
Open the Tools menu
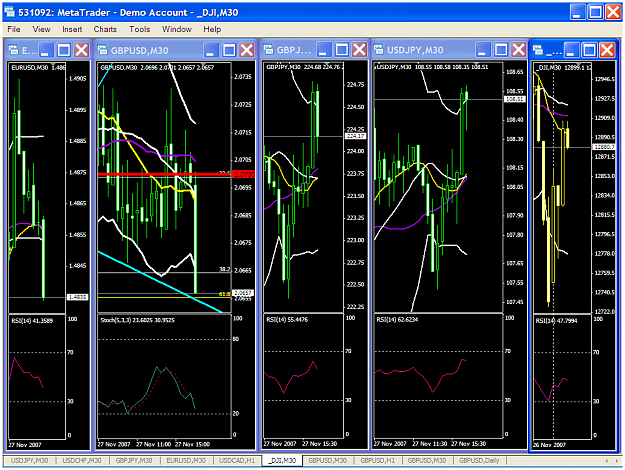click(140, 29)
